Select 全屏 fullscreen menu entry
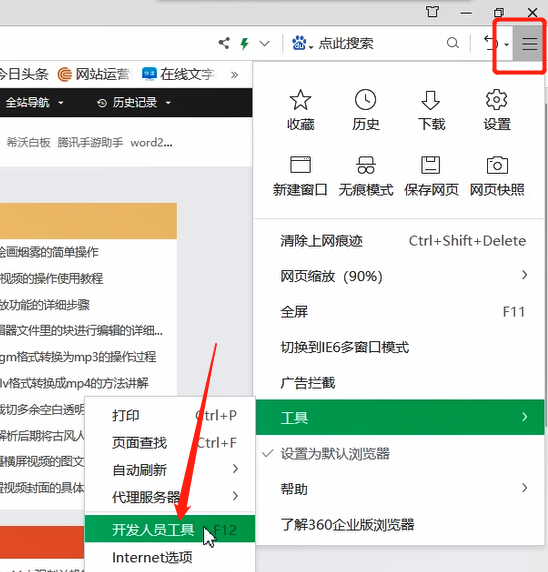The width and height of the screenshot is (548, 572). 400,312
